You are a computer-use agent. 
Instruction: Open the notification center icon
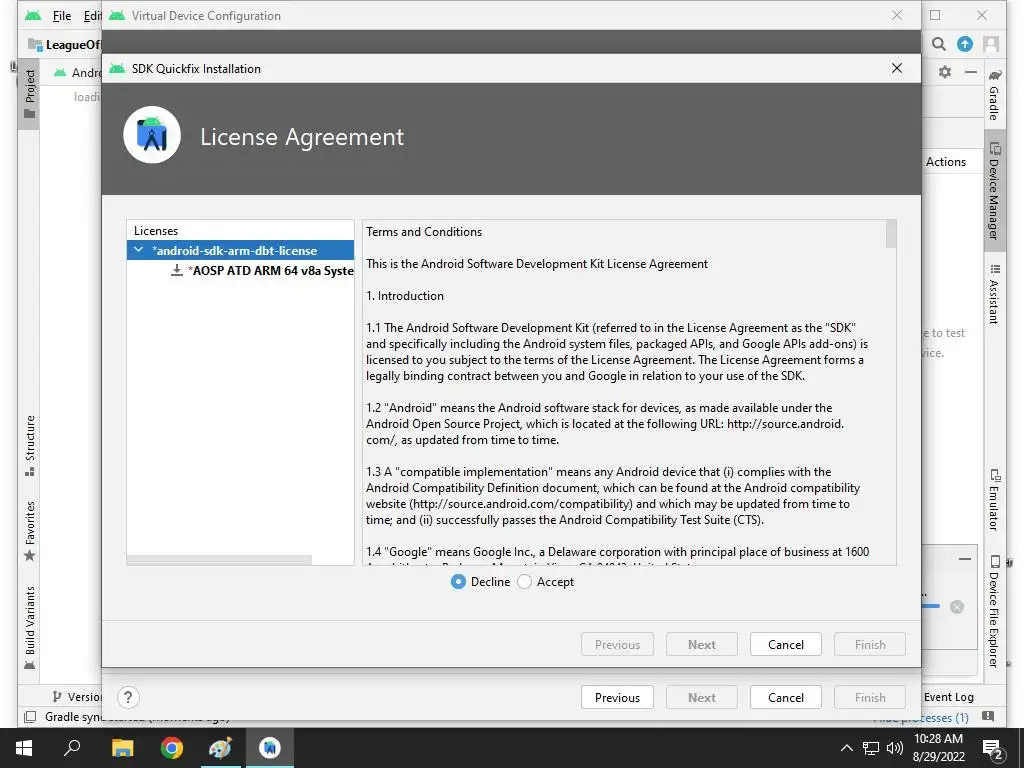tap(993, 748)
